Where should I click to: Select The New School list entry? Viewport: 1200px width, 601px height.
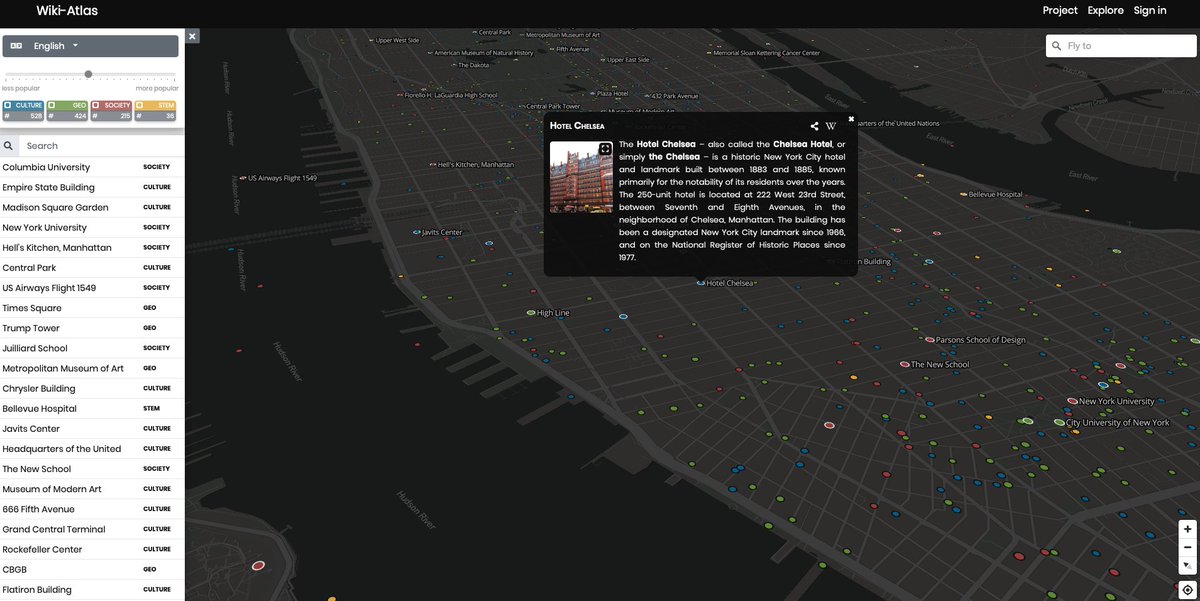[92, 469]
